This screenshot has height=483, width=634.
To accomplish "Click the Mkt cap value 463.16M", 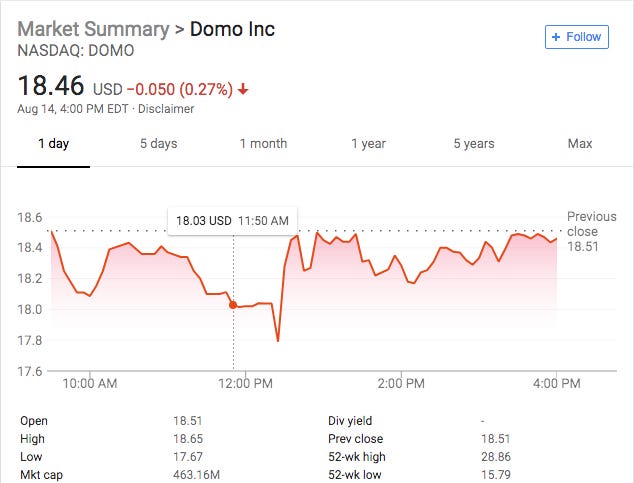I will [x=197, y=475].
